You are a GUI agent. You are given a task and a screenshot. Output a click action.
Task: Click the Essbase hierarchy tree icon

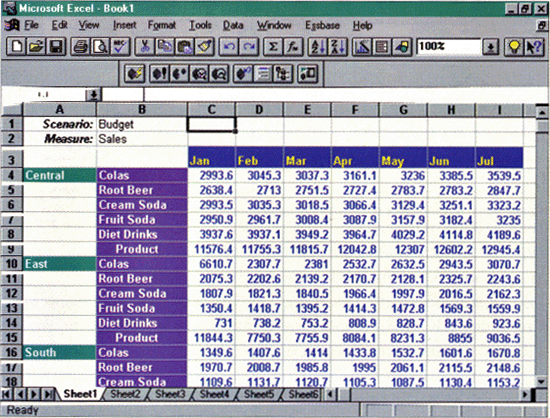(283, 74)
